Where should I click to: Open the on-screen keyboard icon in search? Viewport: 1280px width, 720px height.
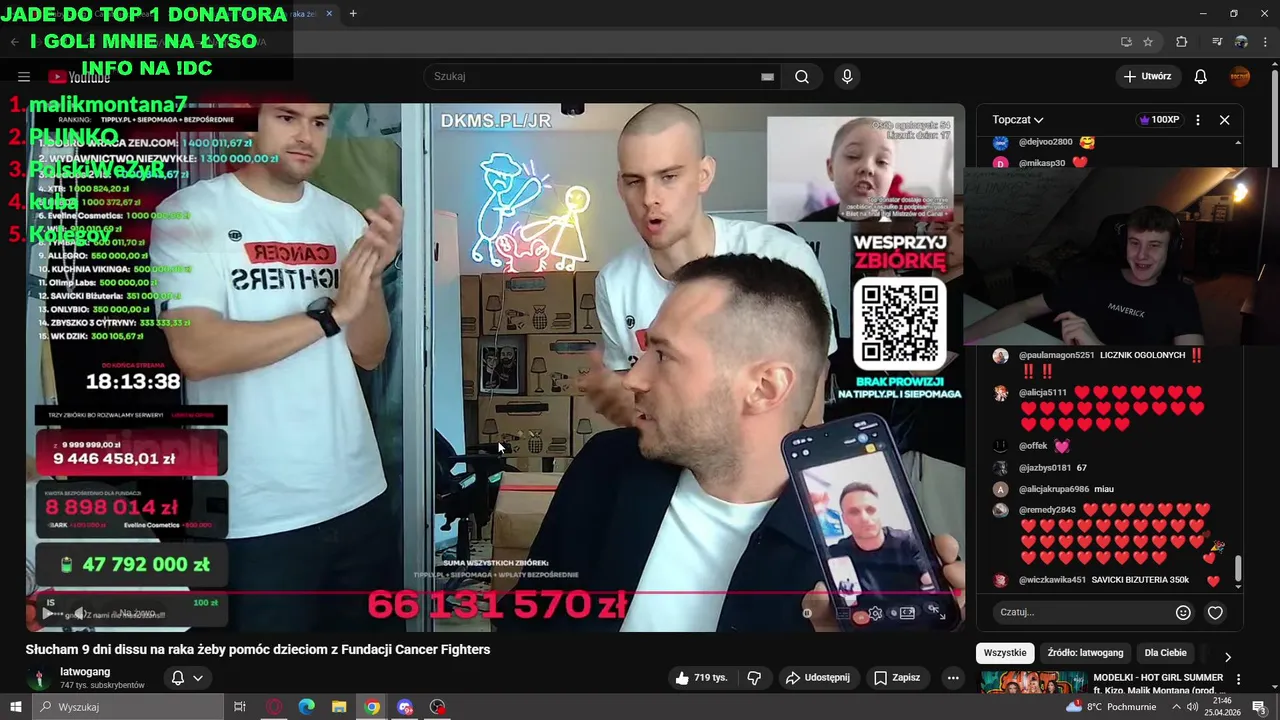point(767,76)
